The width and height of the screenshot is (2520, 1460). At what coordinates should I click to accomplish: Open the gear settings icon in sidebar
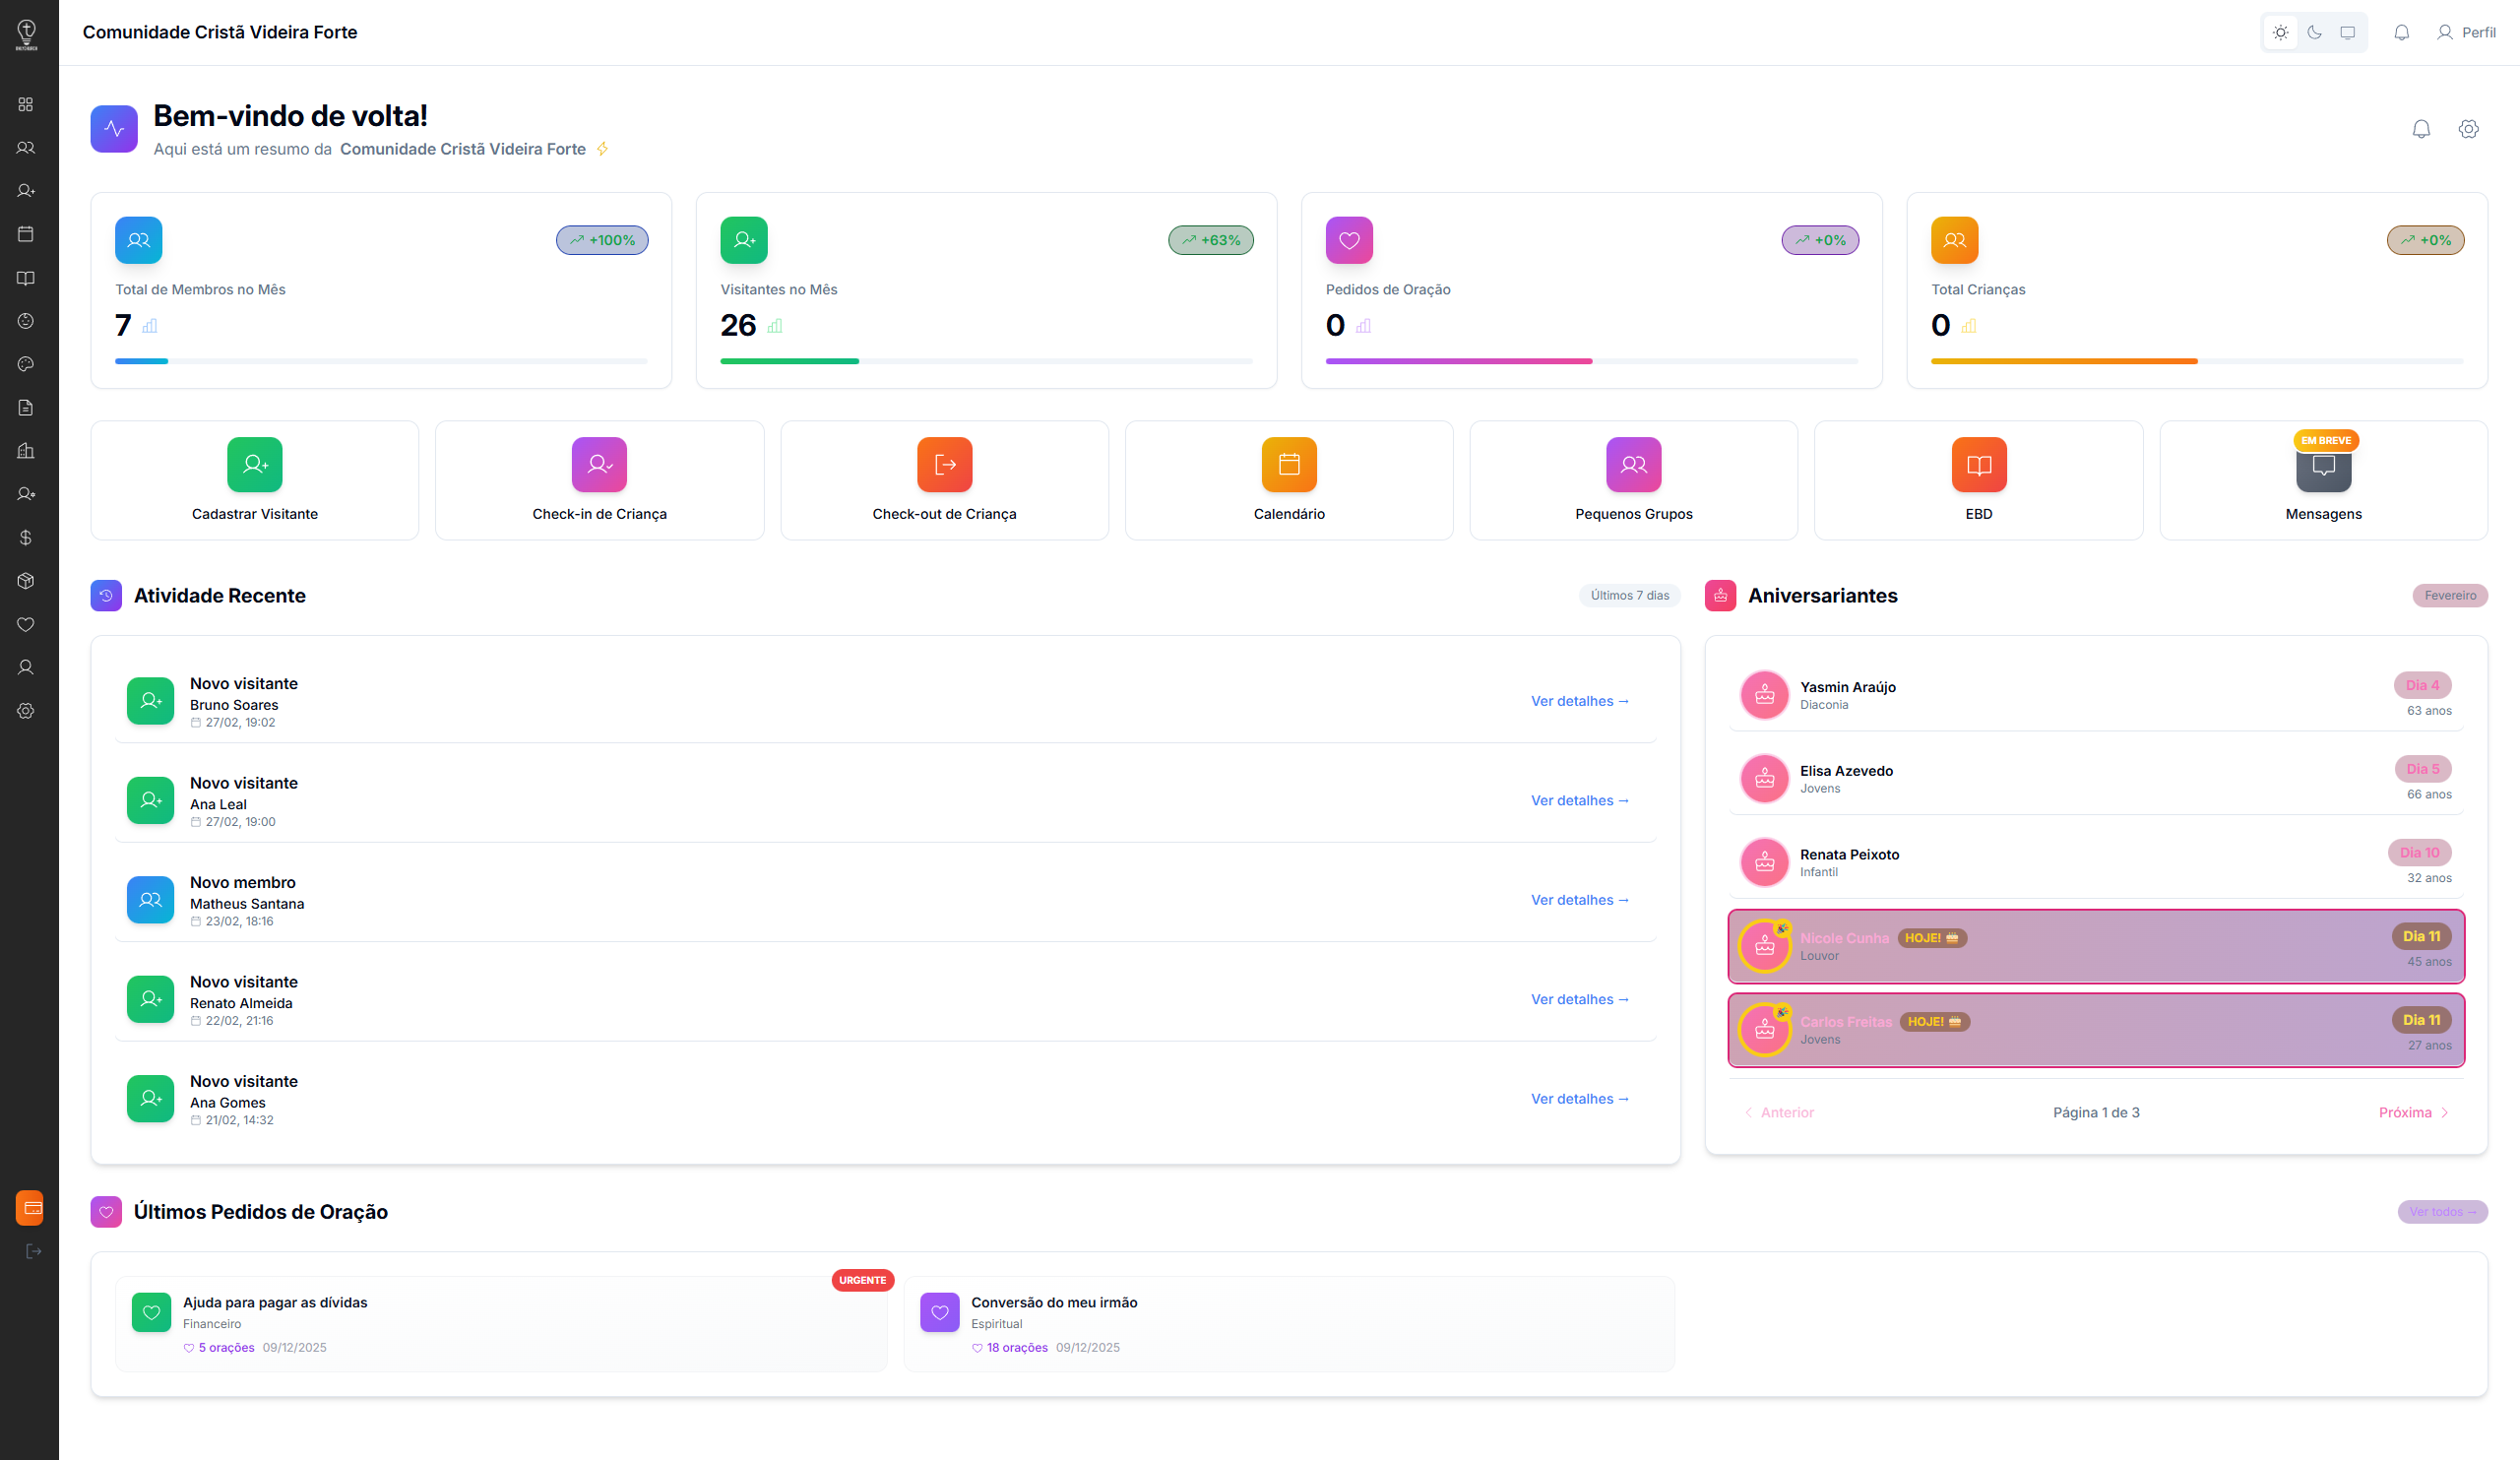(26, 711)
